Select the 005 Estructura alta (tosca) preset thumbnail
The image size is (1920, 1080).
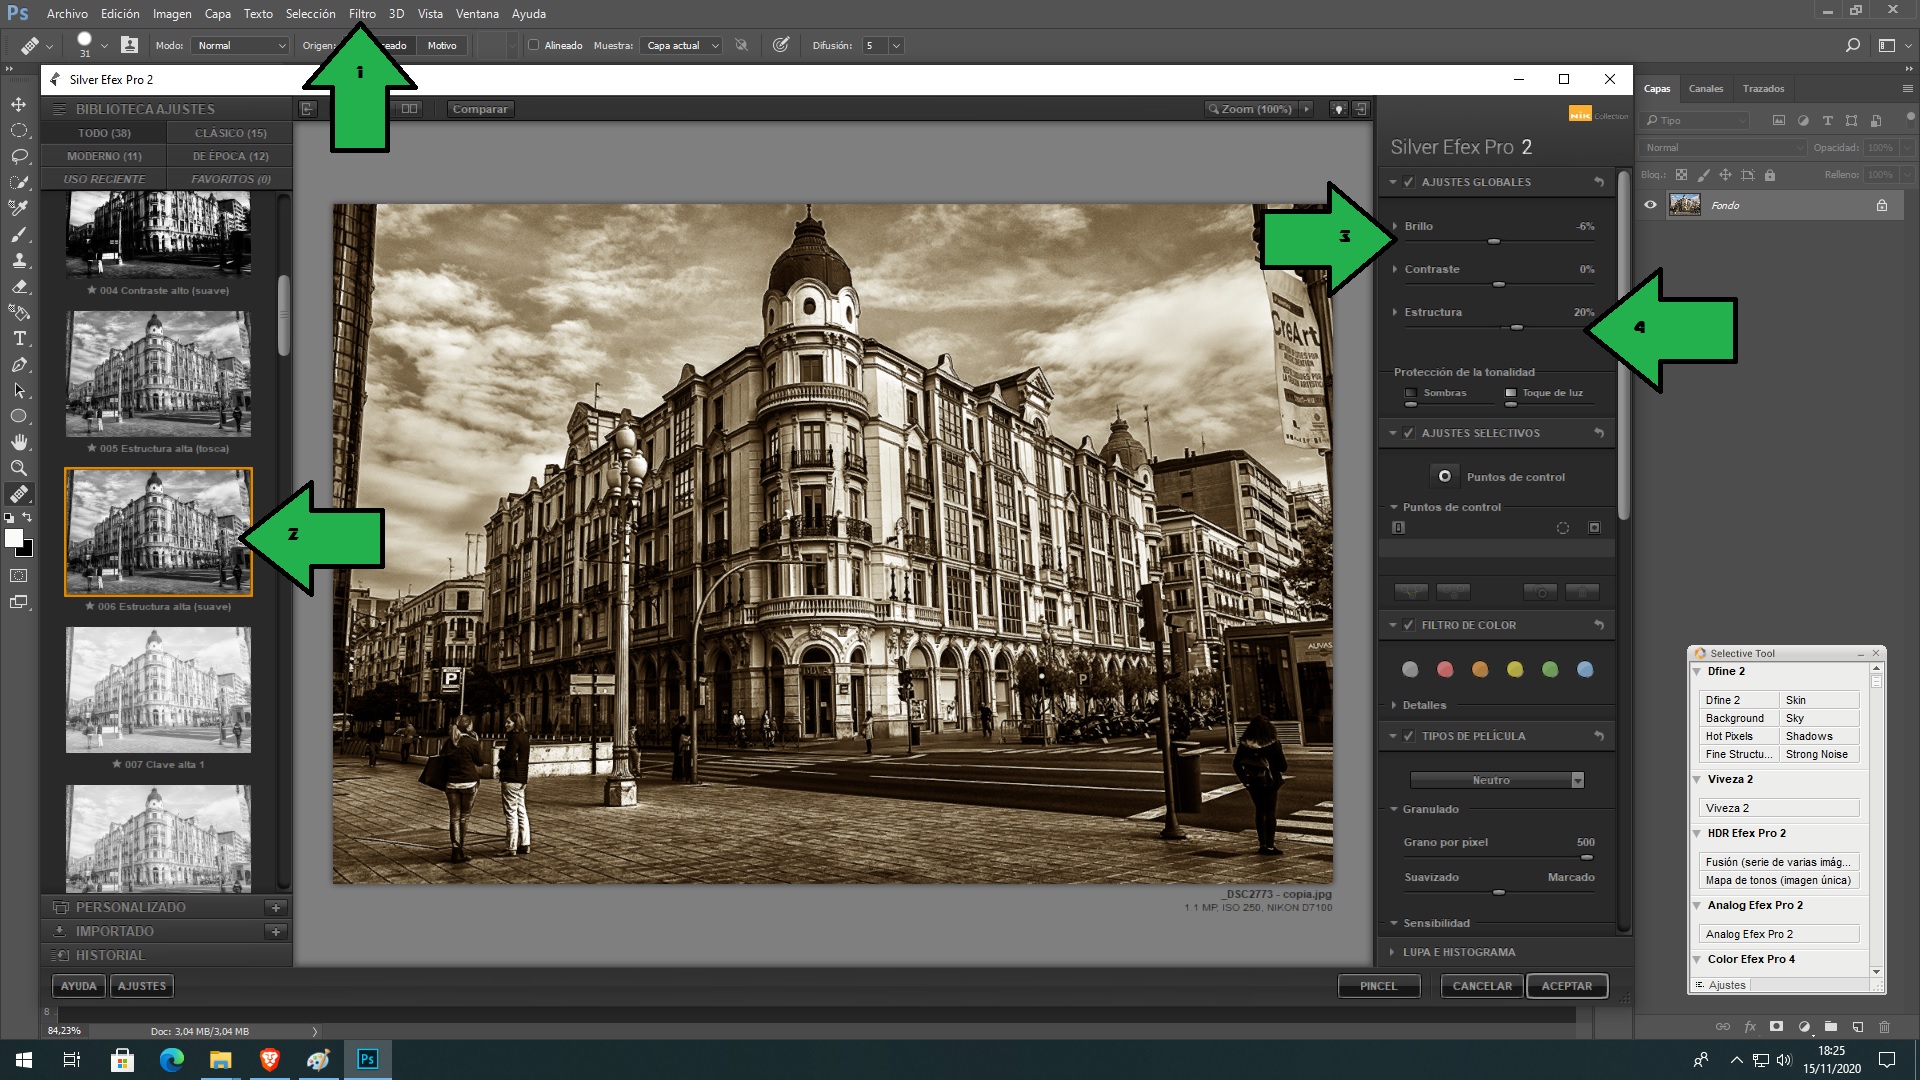click(158, 373)
